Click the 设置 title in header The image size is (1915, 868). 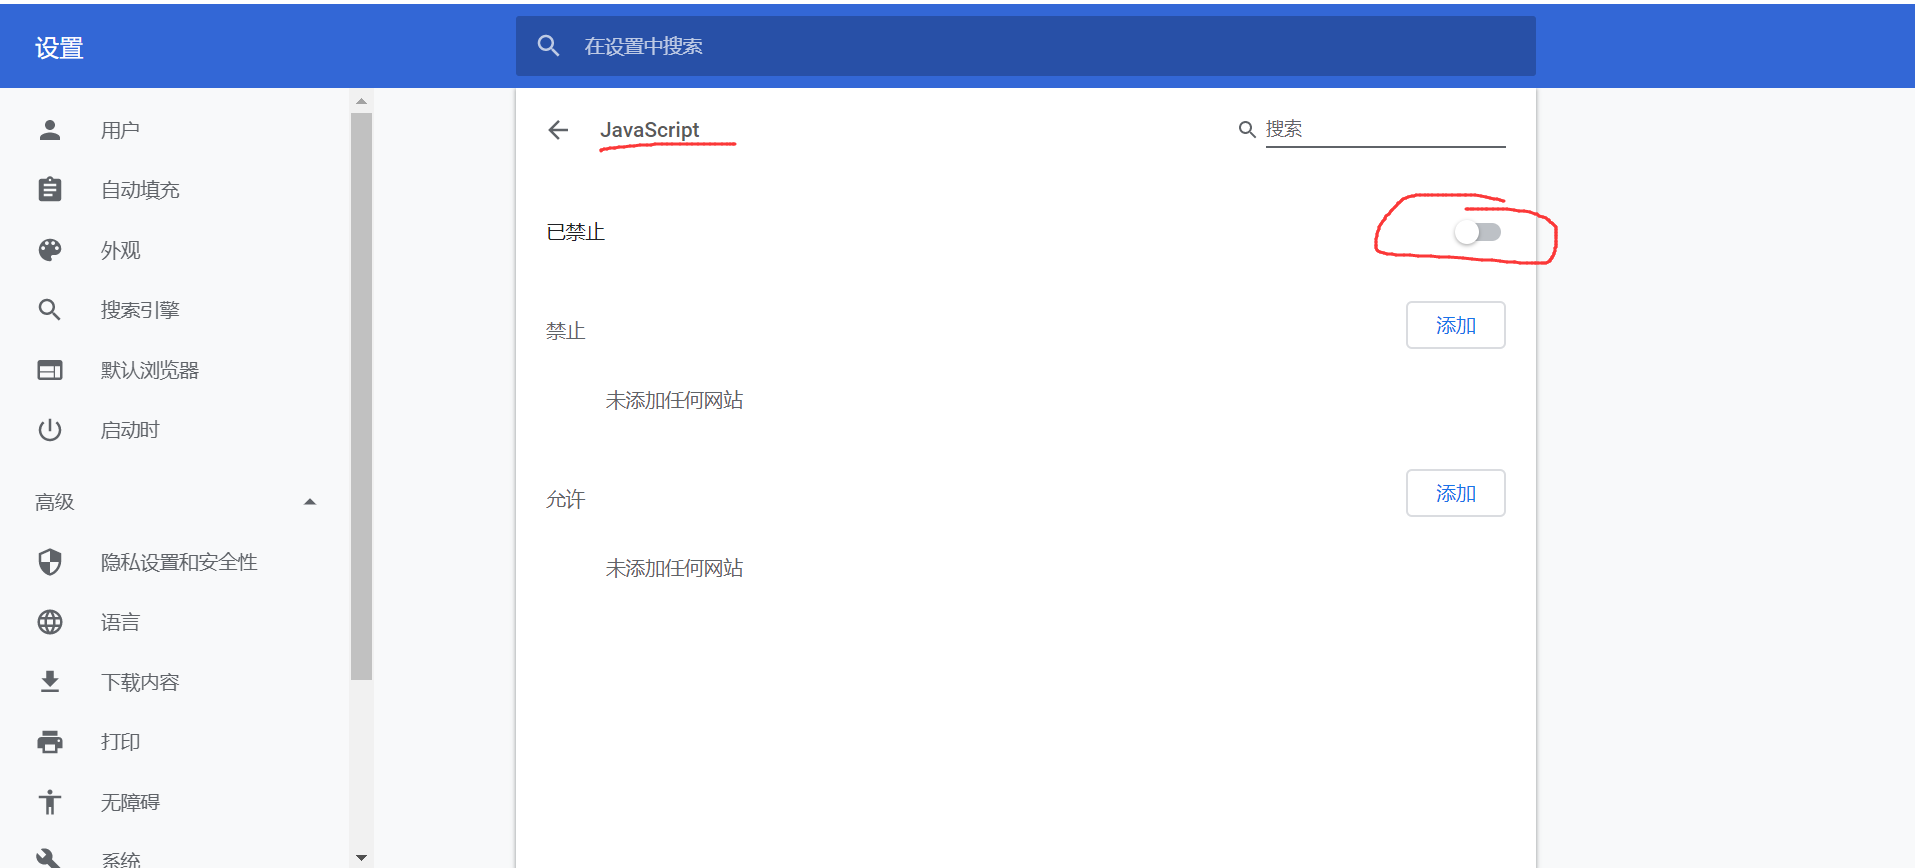pos(59,47)
